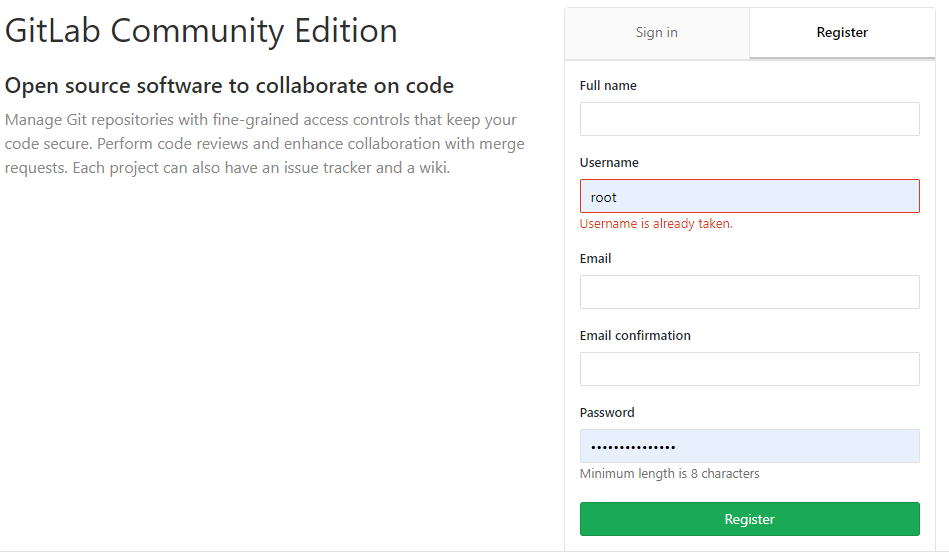Click the Email label above its field
The image size is (949, 557).
pos(595,259)
